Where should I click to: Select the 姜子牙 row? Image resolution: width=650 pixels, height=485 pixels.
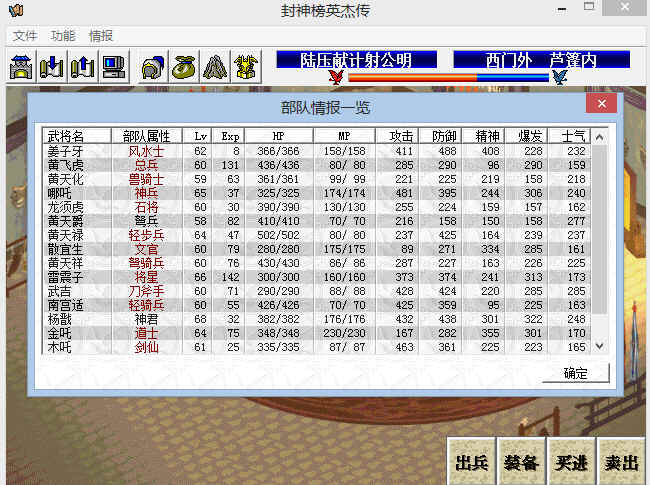pyautogui.click(x=317, y=151)
